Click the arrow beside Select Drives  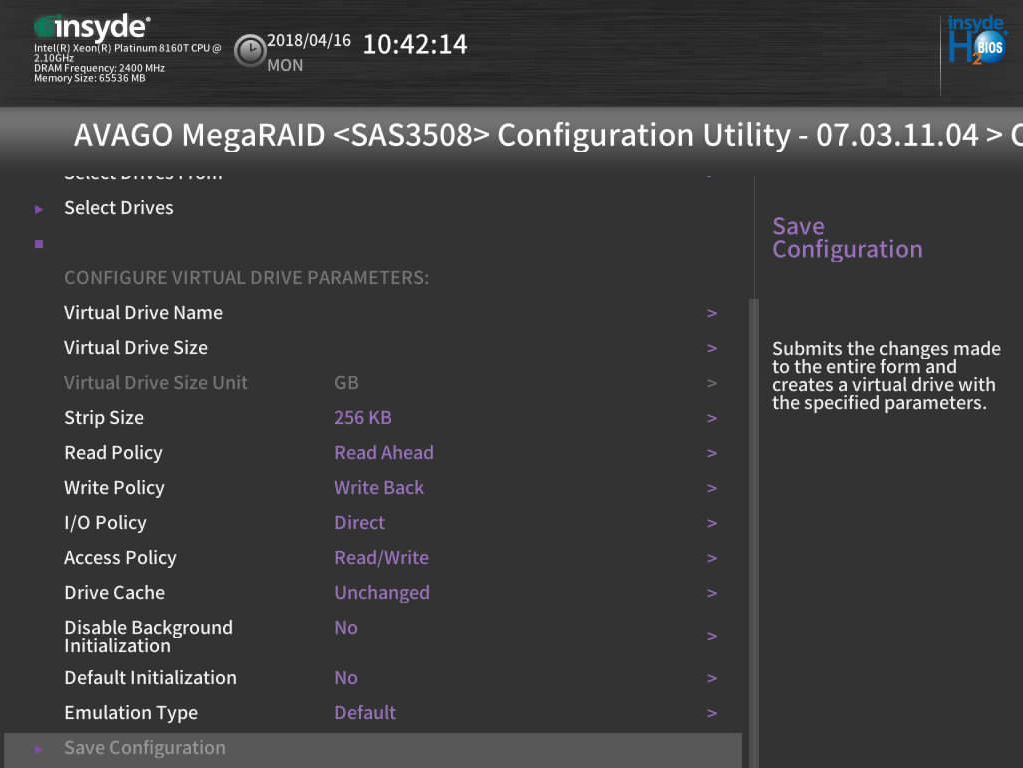click(39, 209)
